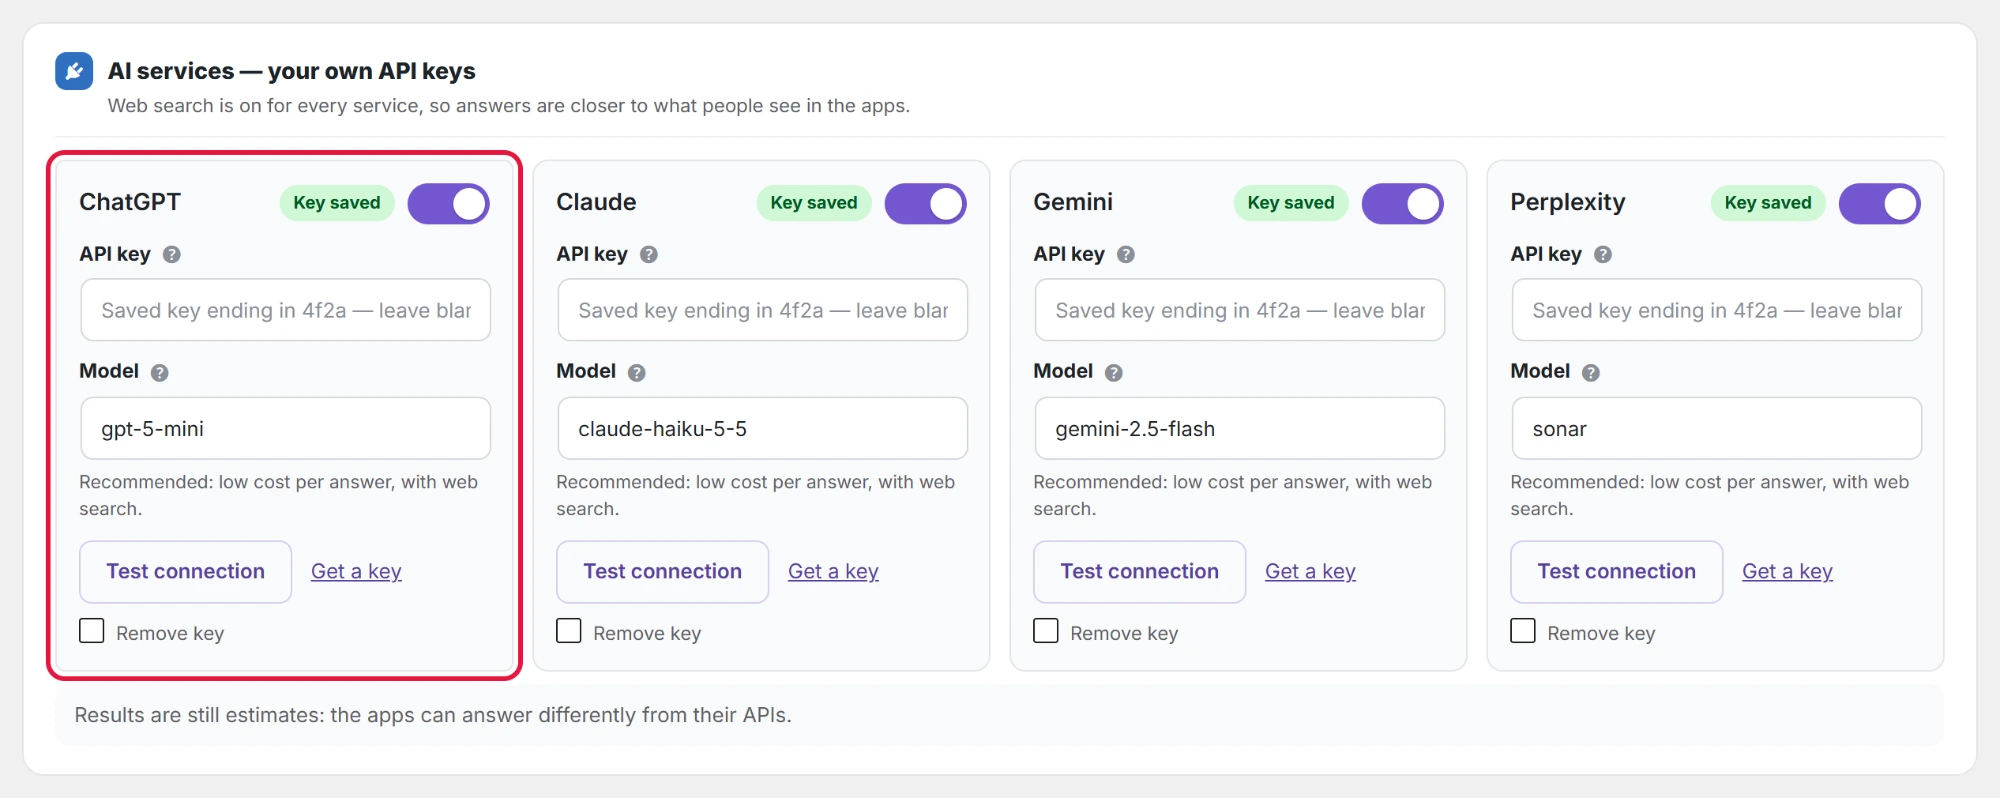2000x798 pixels.
Task: Tick the Gemini Remove key checkbox
Action: click(1046, 631)
